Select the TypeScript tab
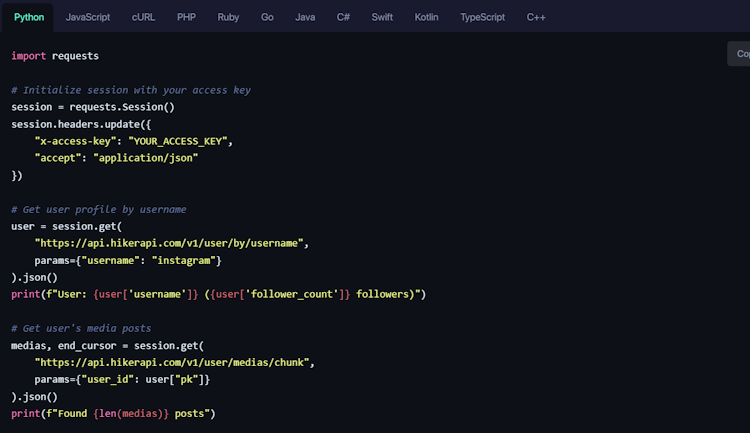Screen dimensions: 750x433 click(x=483, y=18)
